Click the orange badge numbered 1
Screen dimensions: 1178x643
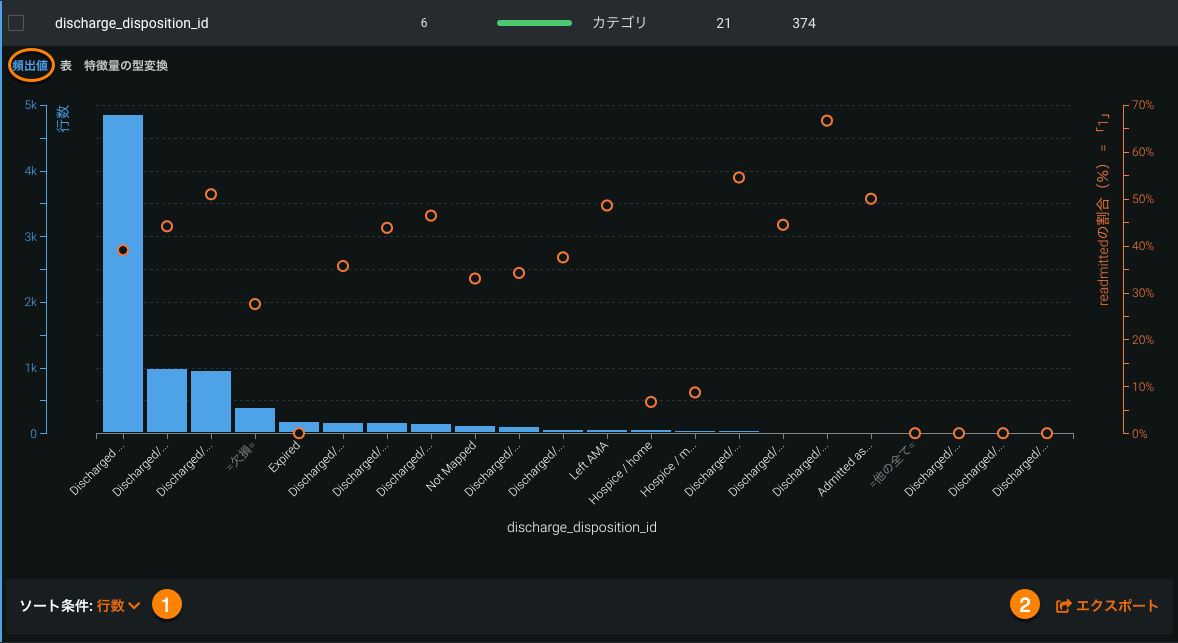166,604
